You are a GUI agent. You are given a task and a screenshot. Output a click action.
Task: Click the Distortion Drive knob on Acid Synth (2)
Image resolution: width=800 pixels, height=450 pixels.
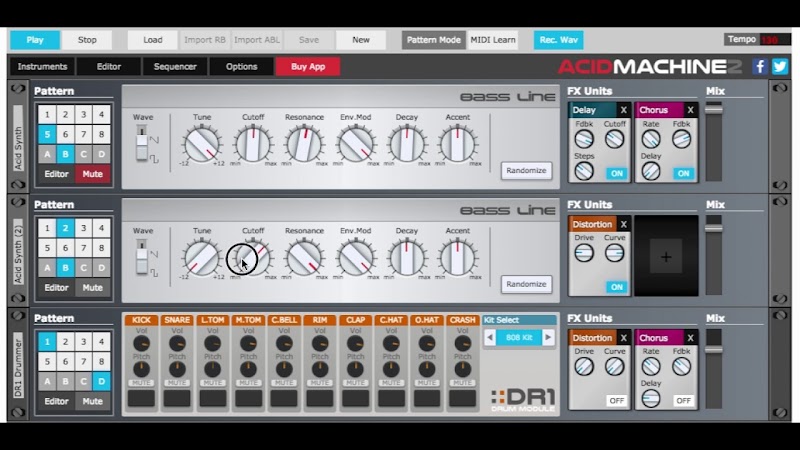(x=584, y=253)
